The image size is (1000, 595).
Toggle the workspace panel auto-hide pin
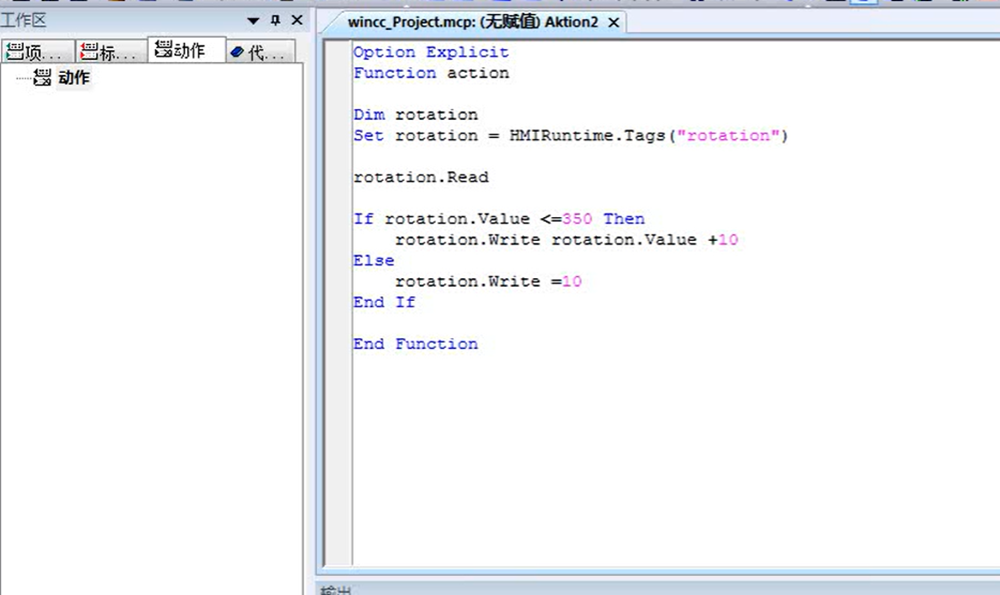coord(275,20)
